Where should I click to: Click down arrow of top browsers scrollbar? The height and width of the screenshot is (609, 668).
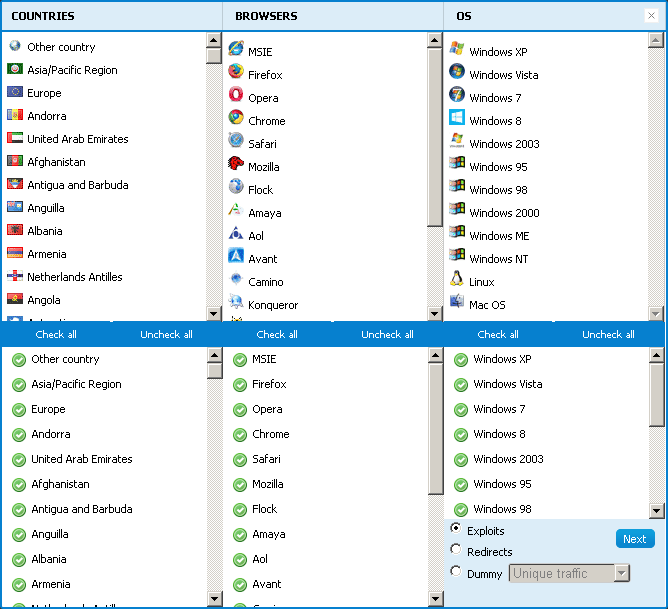435,314
